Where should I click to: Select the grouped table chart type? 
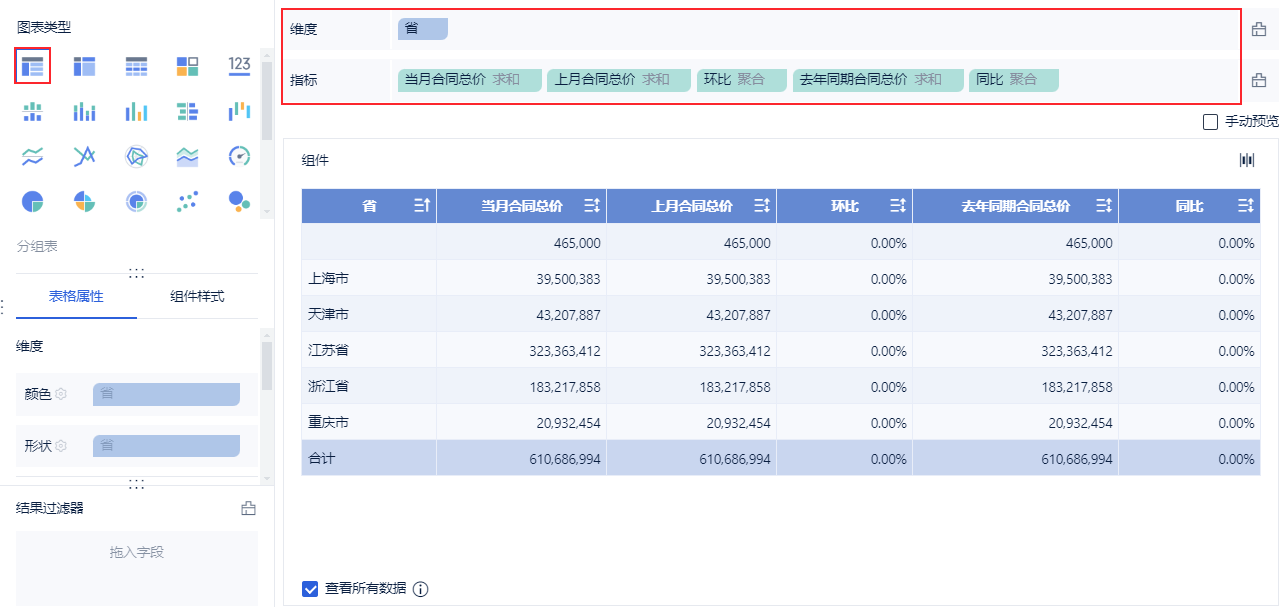pyautogui.click(x=33, y=67)
